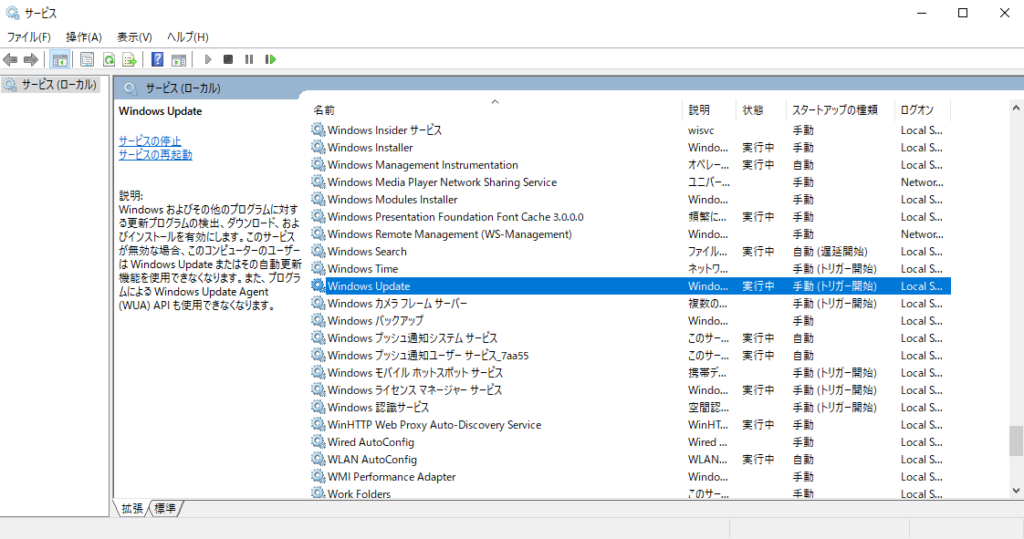
Task: Select Windows Remote Management (WS-Management)
Action: point(630,234)
